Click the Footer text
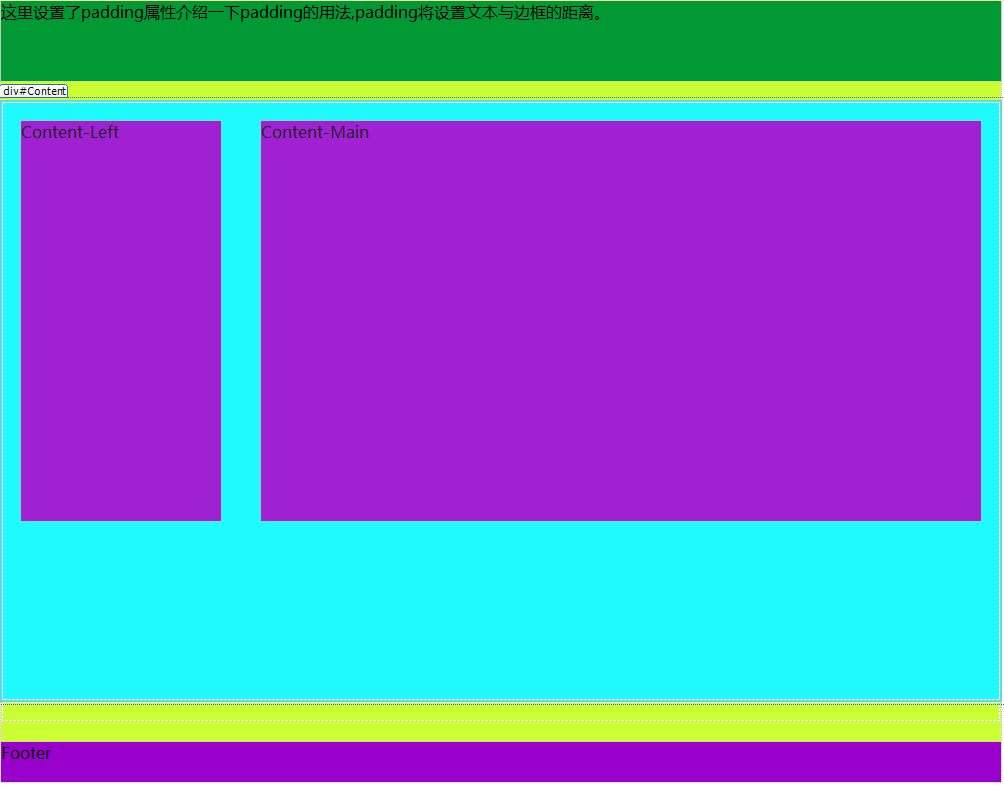Screen dimensions: 1004x787 click(x=26, y=754)
